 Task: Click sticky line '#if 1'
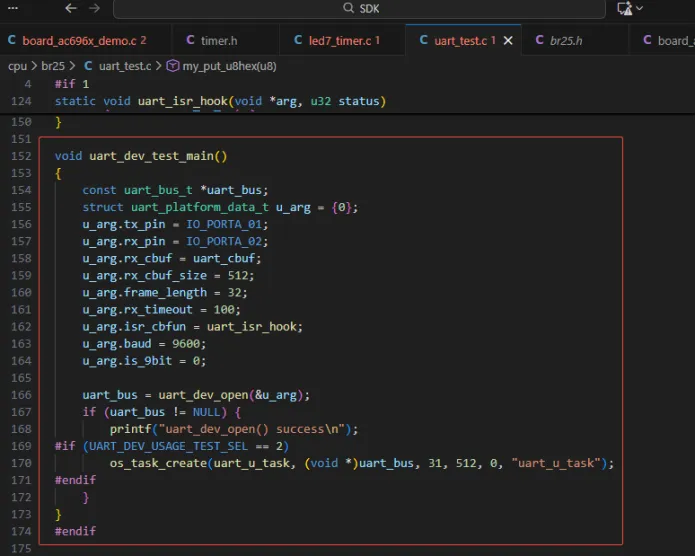71,84
